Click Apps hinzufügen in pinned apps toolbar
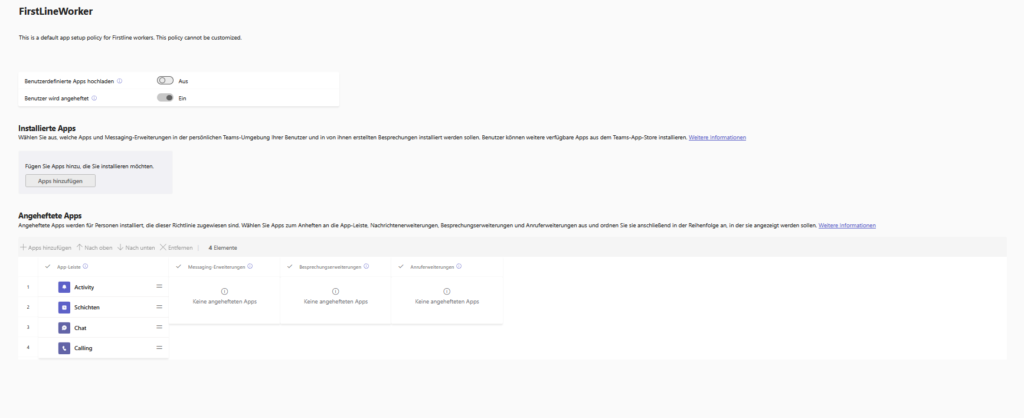Viewport: 1024px width, 418px height. 46,247
